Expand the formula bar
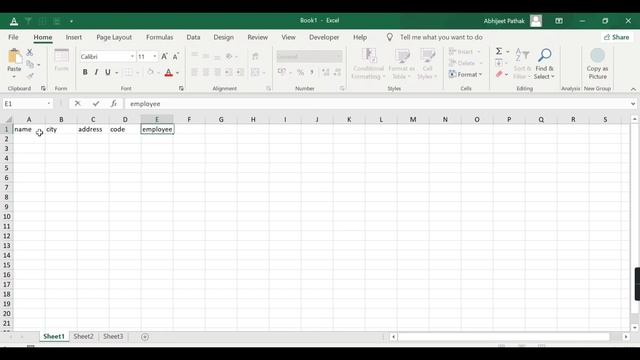Image resolution: width=640 pixels, height=360 pixels. point(633,104)
